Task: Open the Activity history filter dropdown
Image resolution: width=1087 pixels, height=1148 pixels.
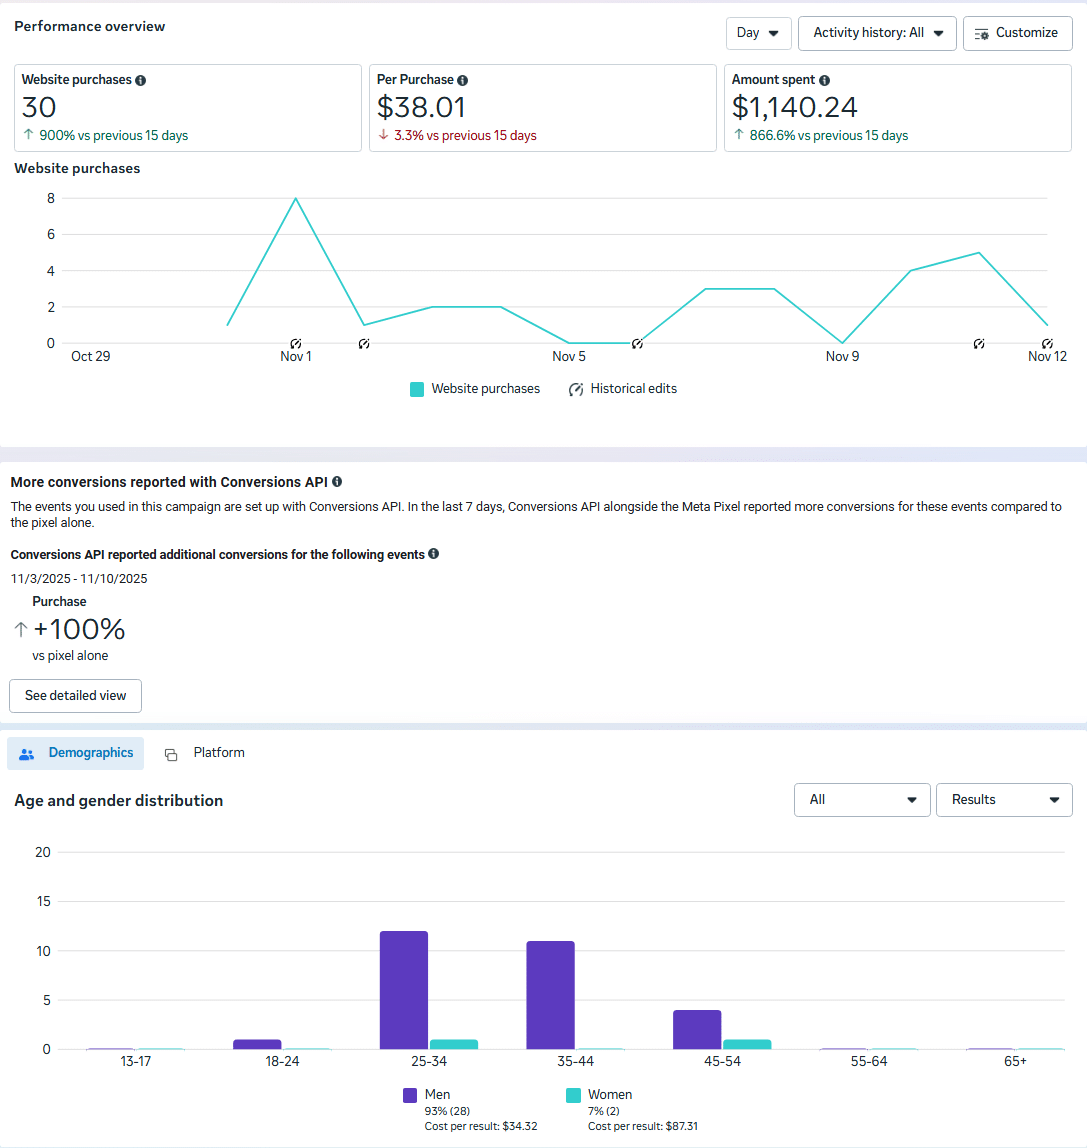Action: pos(877,33)
